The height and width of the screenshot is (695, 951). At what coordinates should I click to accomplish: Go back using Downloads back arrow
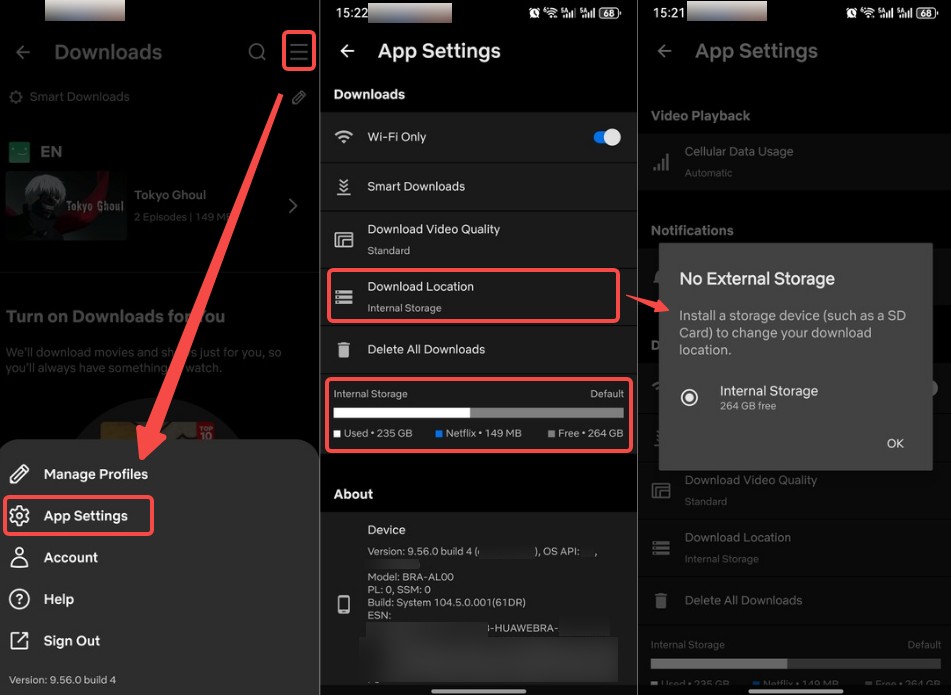[23, 52]
